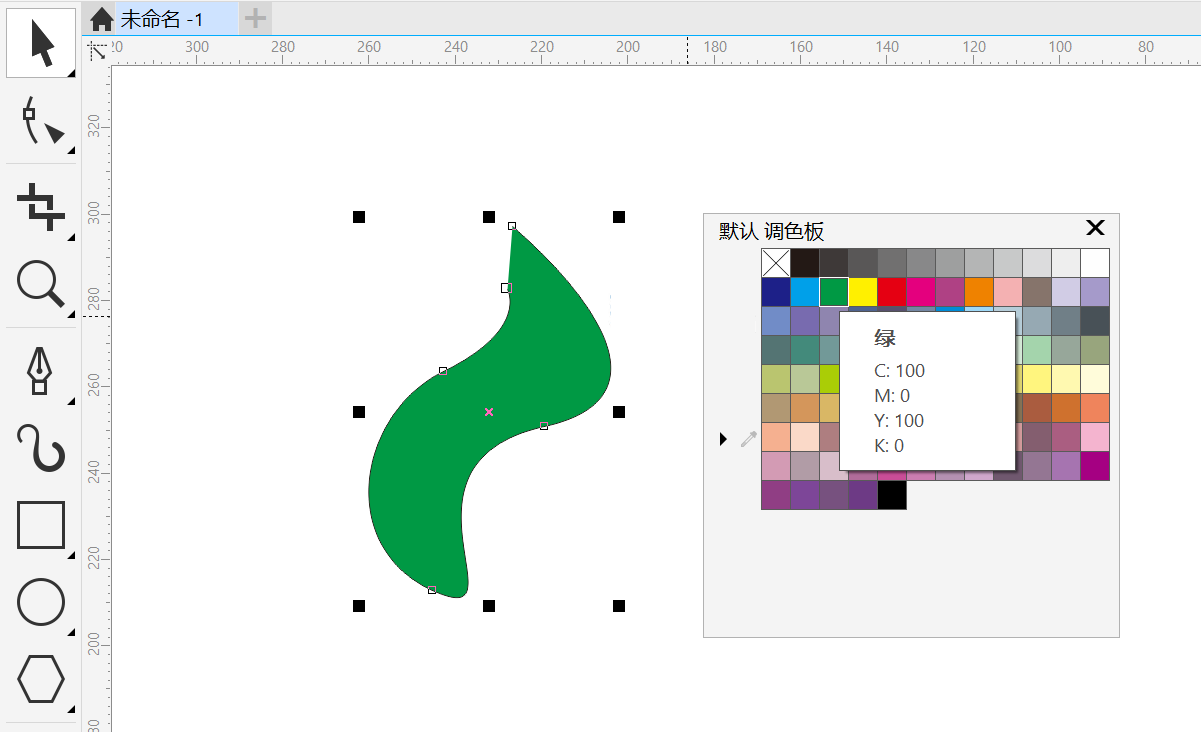Pick the bright yellow swatch
Image resolution: width=1201 pixels, height=732 pixels.
point(863,292)
